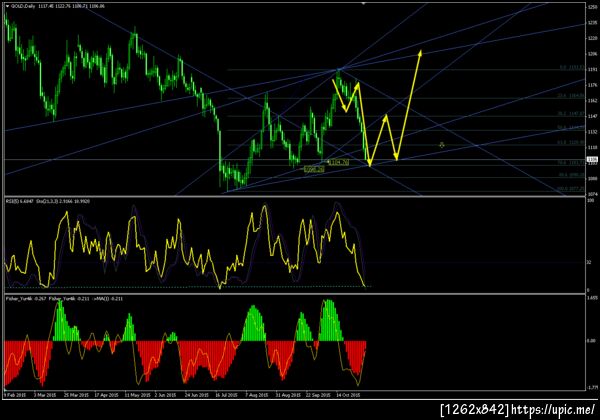
Task: Click the 7 Aug 2015 date label
Action: click(257, 395)
